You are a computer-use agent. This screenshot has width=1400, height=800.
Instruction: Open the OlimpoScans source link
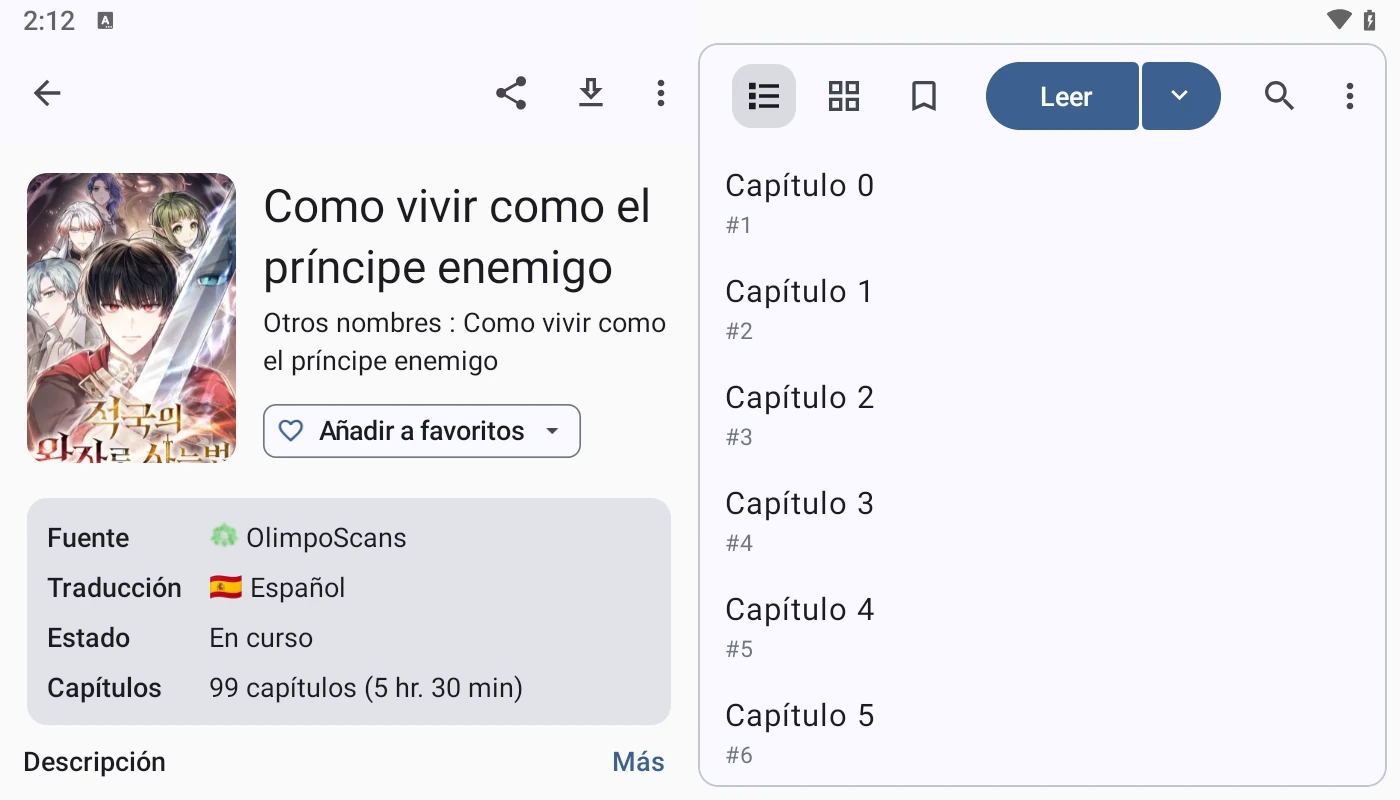point(326,538)
